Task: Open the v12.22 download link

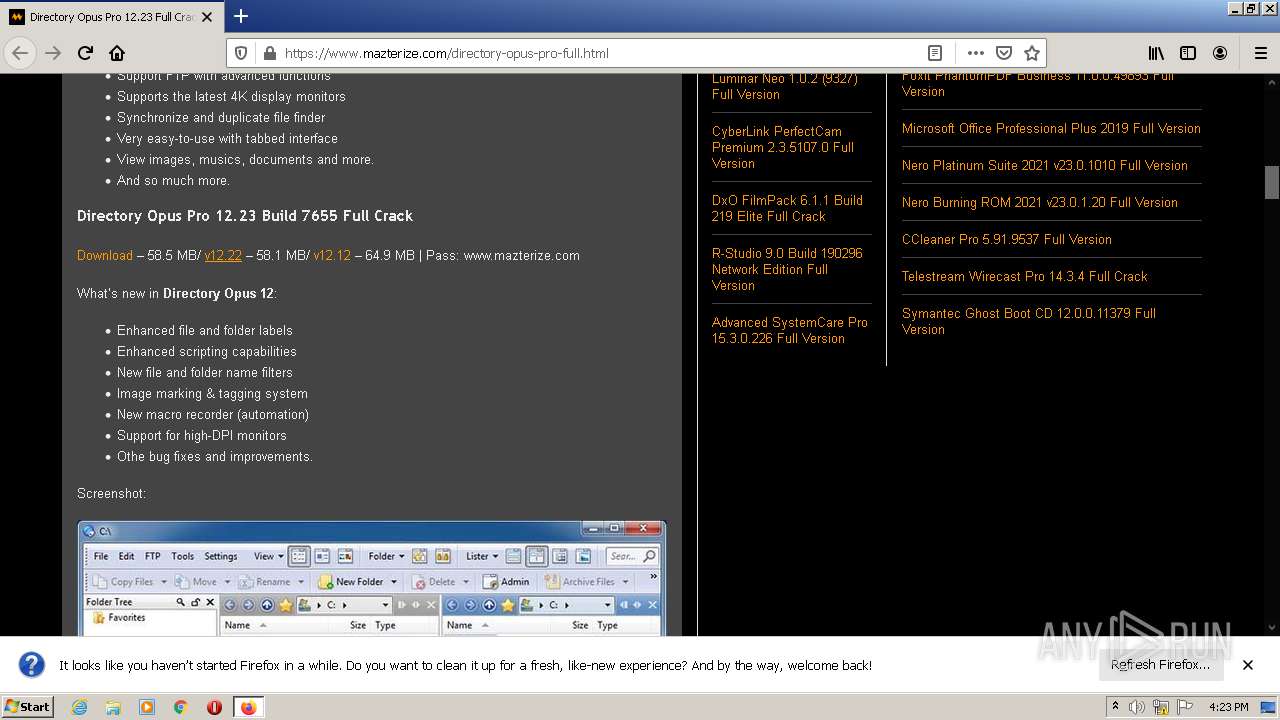Action: 223,255
